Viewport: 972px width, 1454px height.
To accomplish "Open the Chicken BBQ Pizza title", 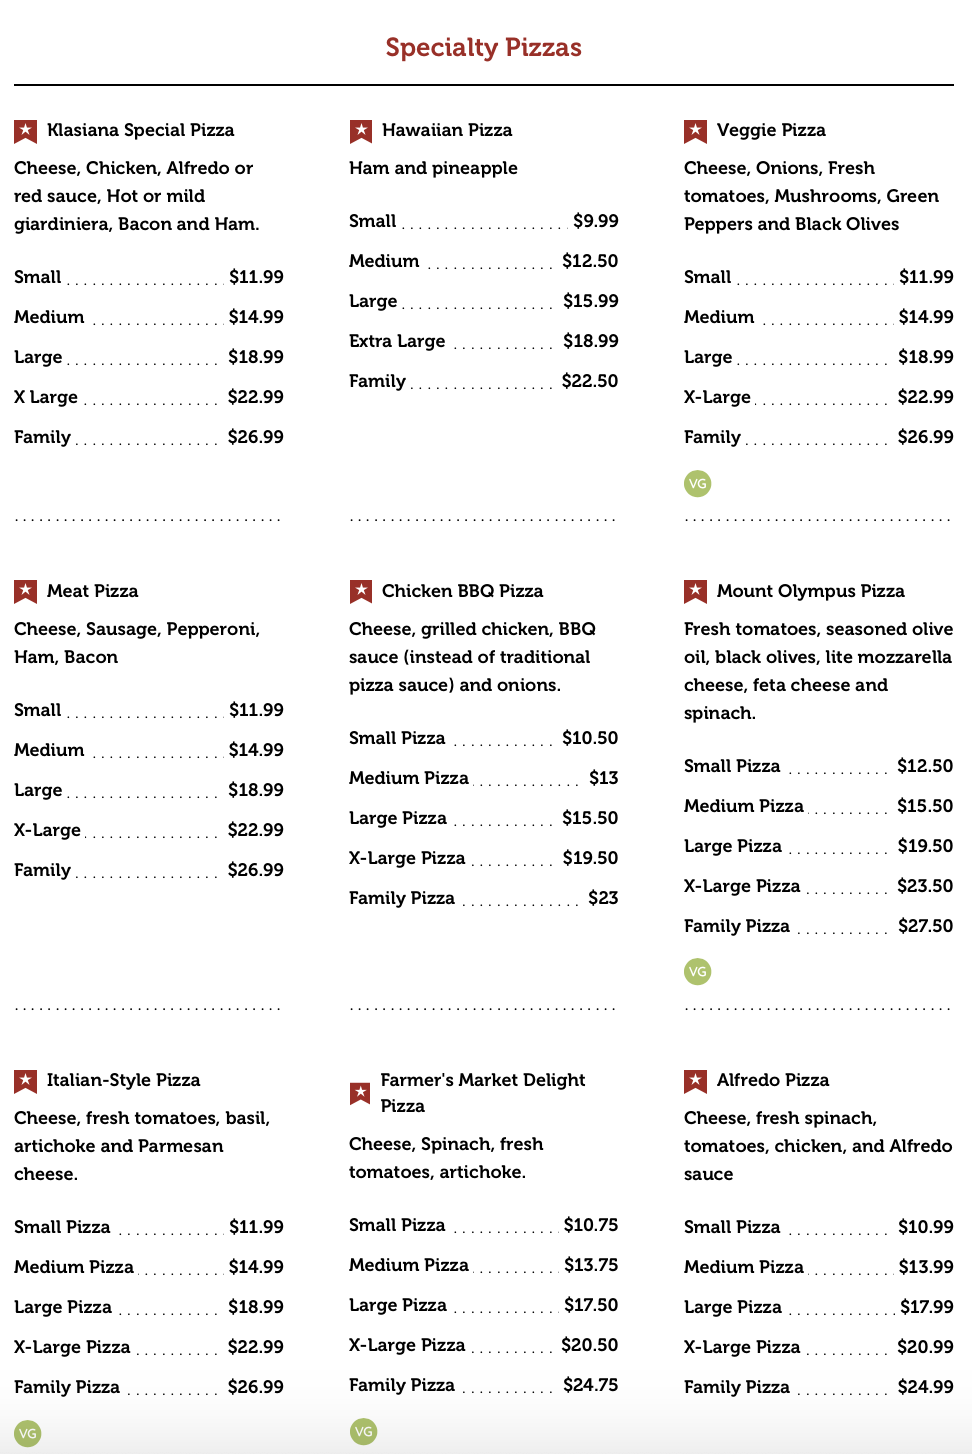I will pos(462,591).
